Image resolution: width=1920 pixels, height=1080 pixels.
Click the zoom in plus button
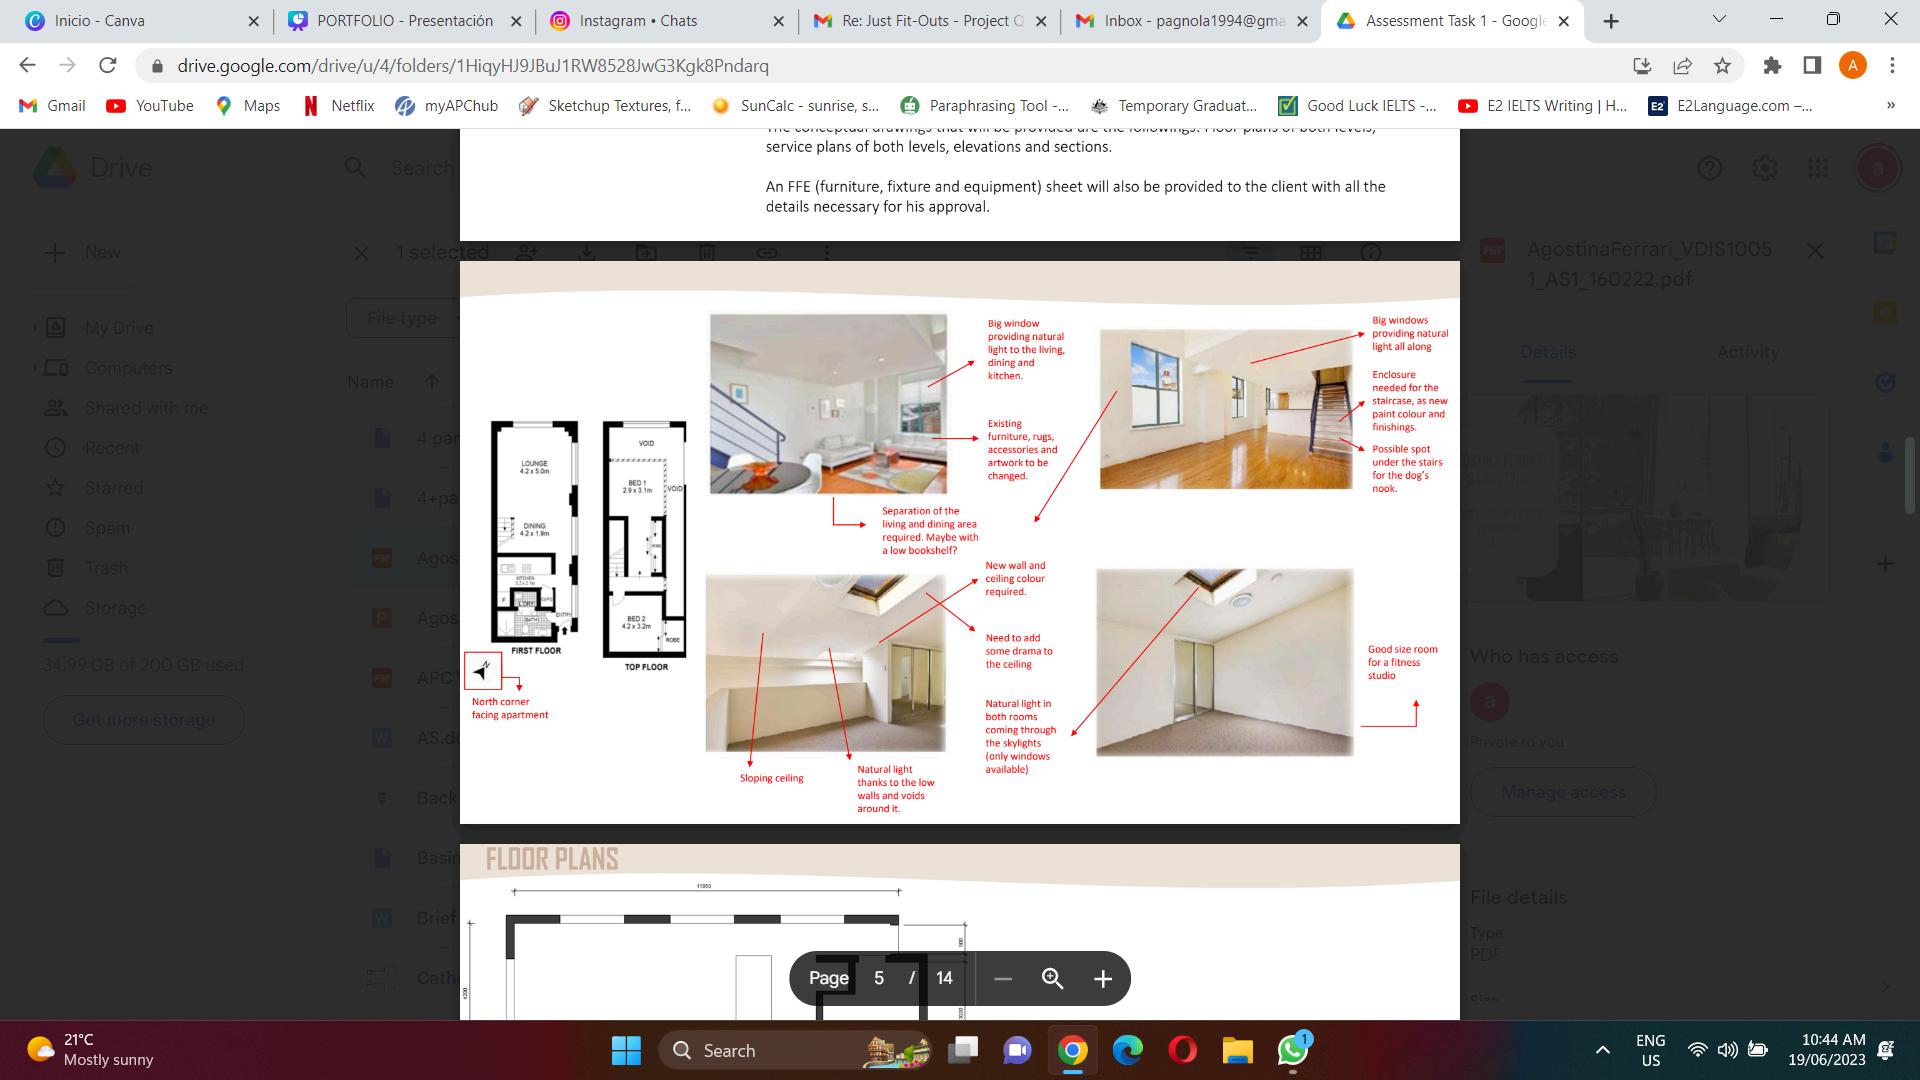pos(1102,979)
